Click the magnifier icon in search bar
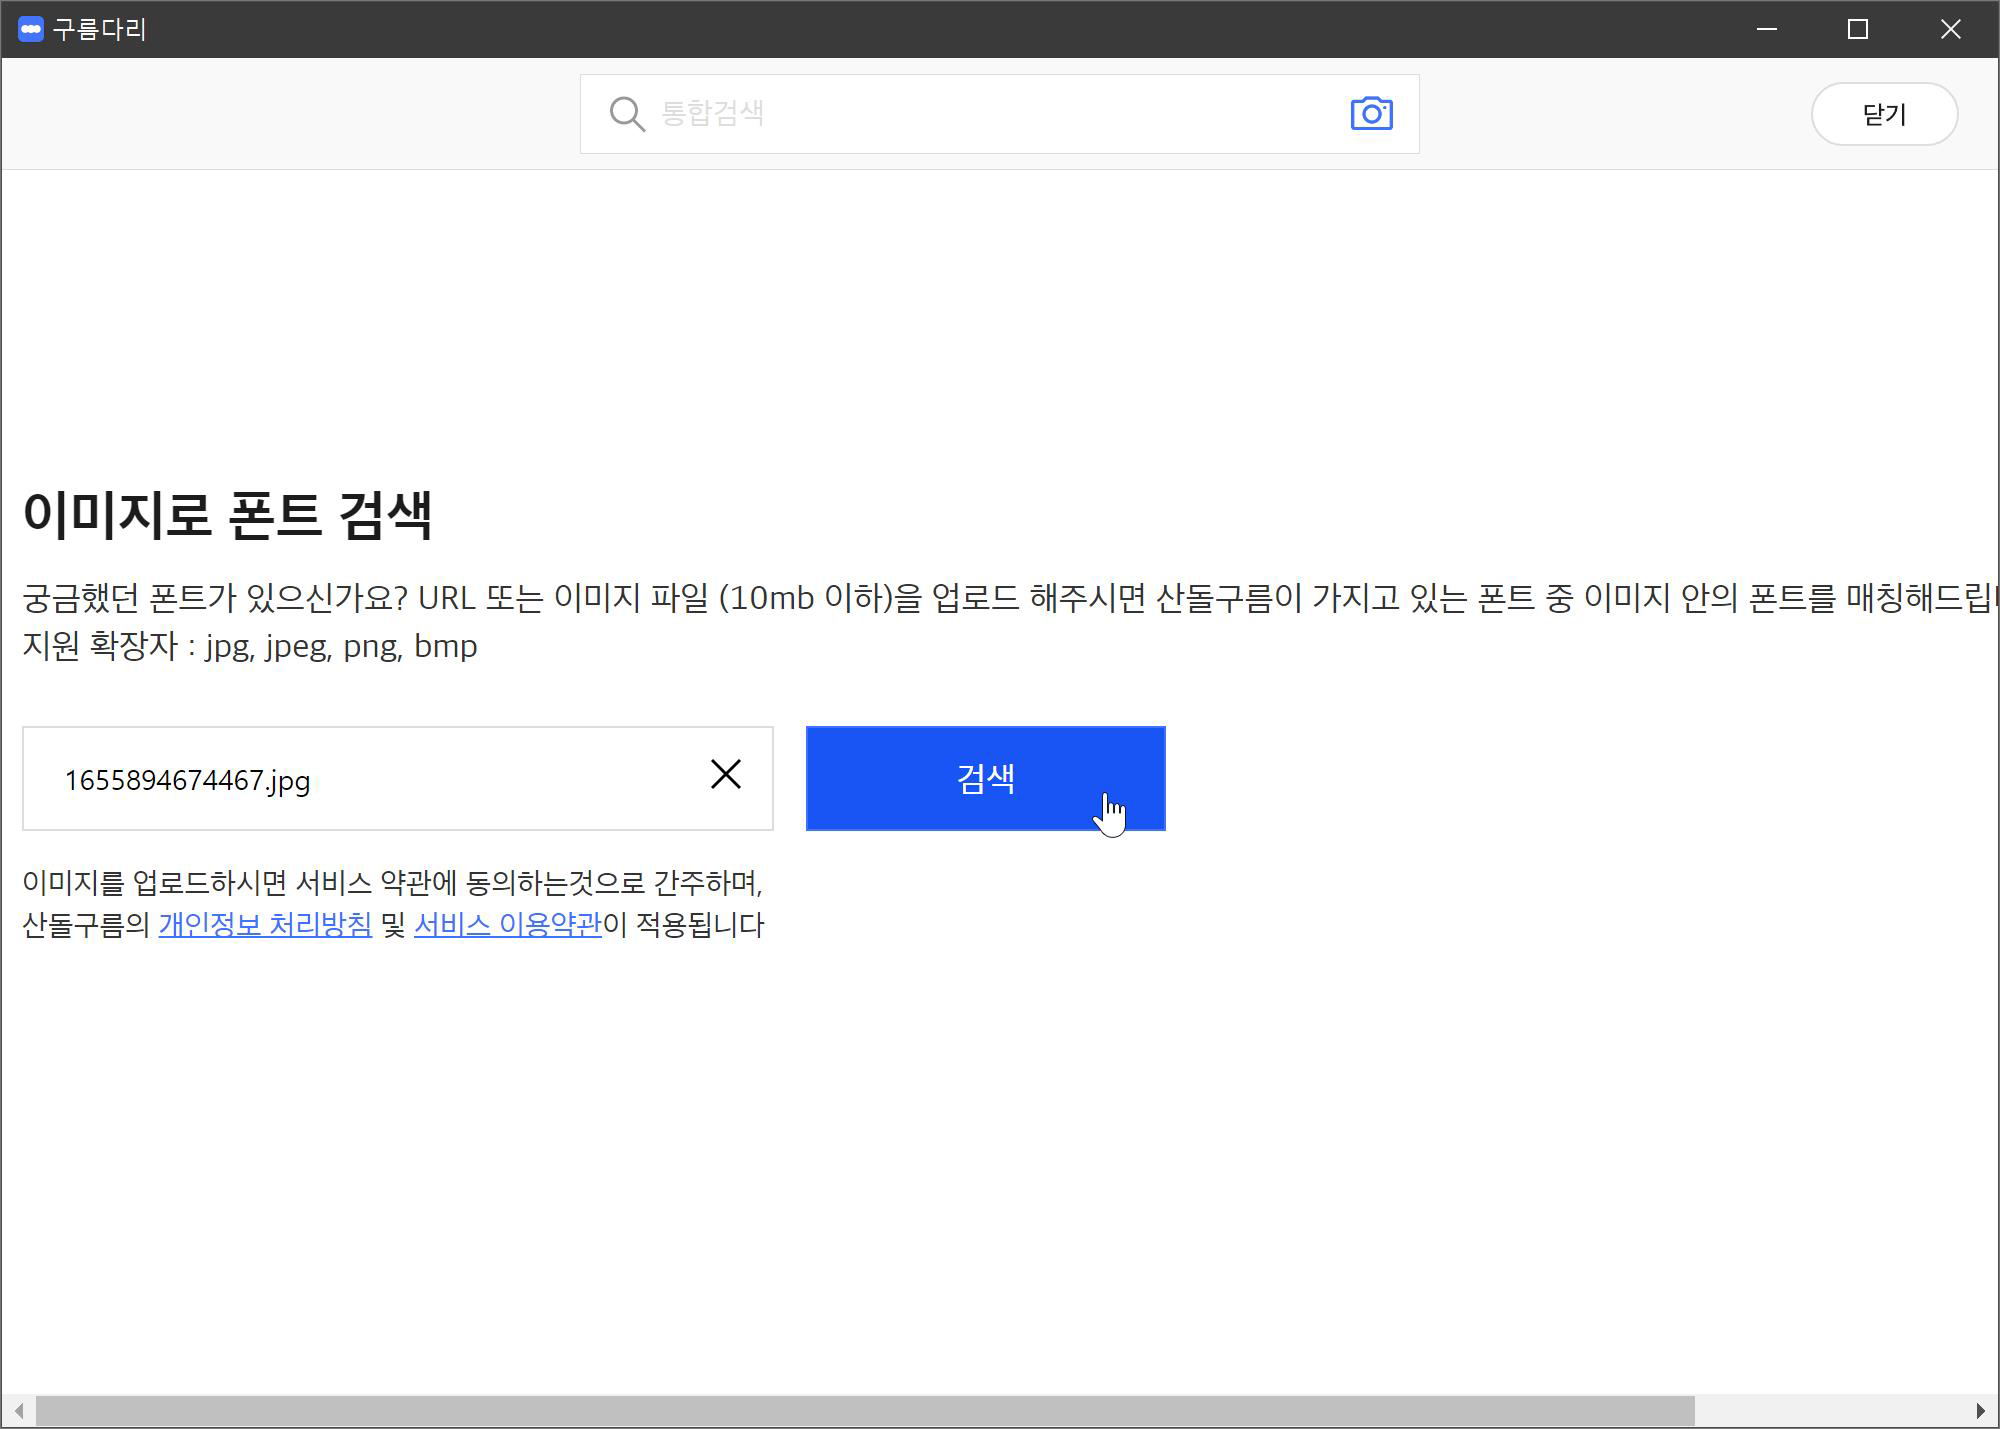 [627, 114]
